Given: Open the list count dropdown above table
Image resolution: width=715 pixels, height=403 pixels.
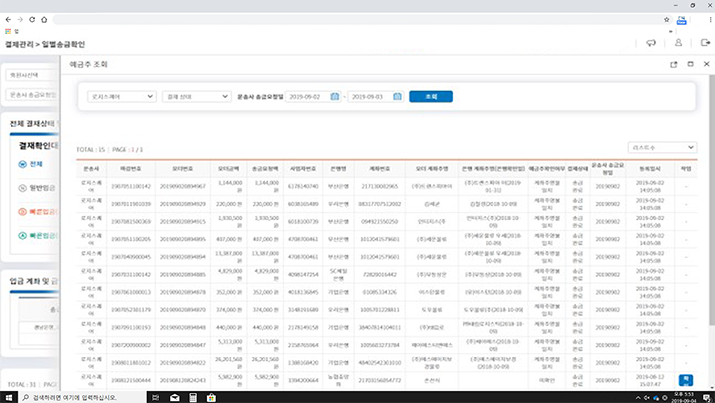Looking at the screenshot, I should (x=662, y=148).
